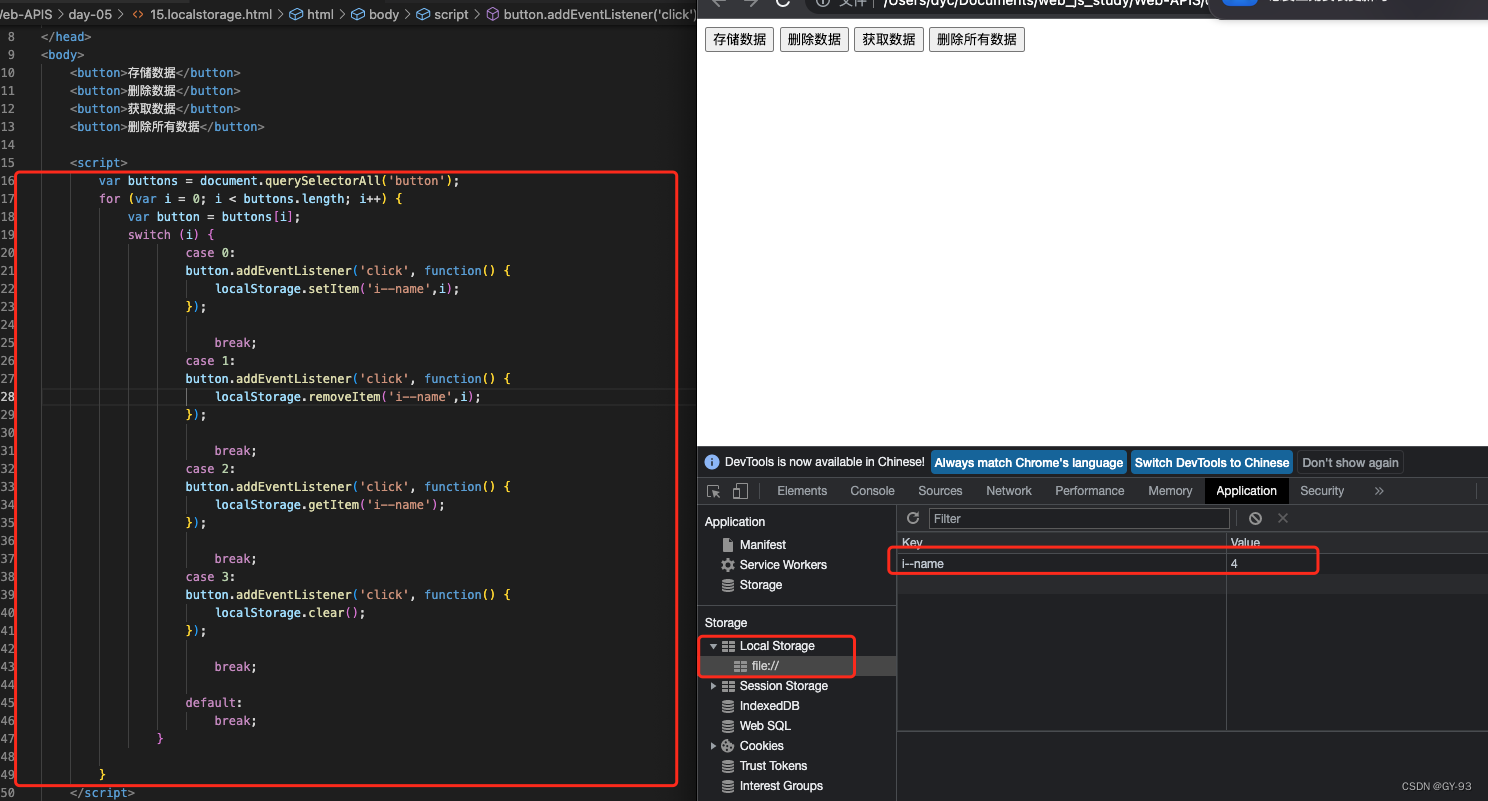Open Manifest in the Application sidebar

pyautogui.click(x=762, y=545)
